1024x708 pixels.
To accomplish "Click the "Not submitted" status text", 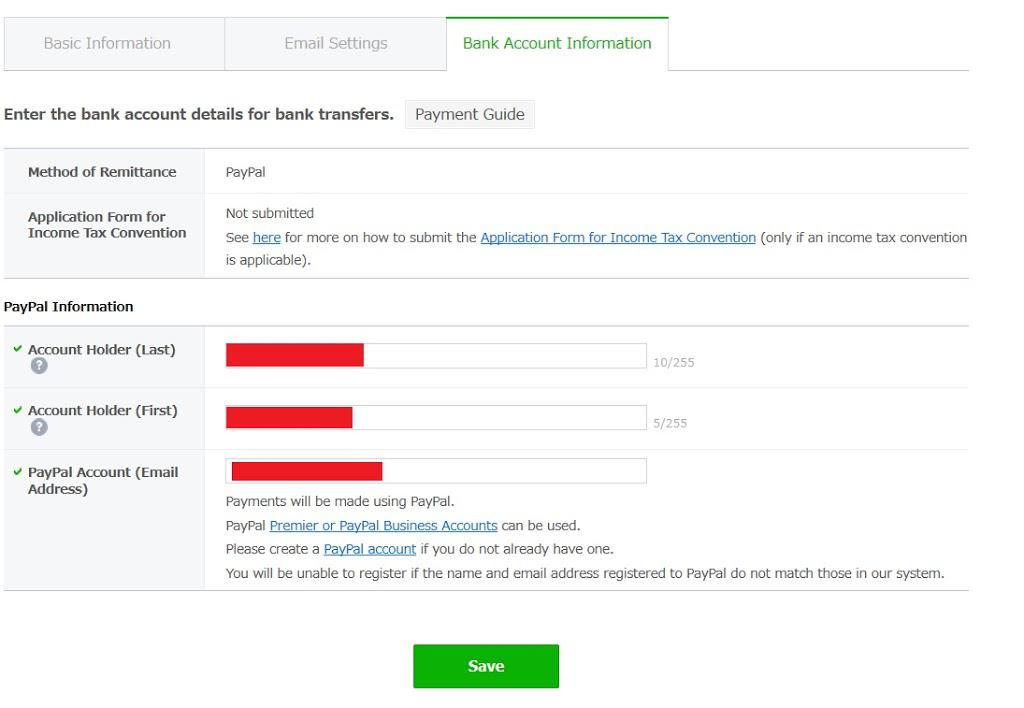I will [270, 213].
